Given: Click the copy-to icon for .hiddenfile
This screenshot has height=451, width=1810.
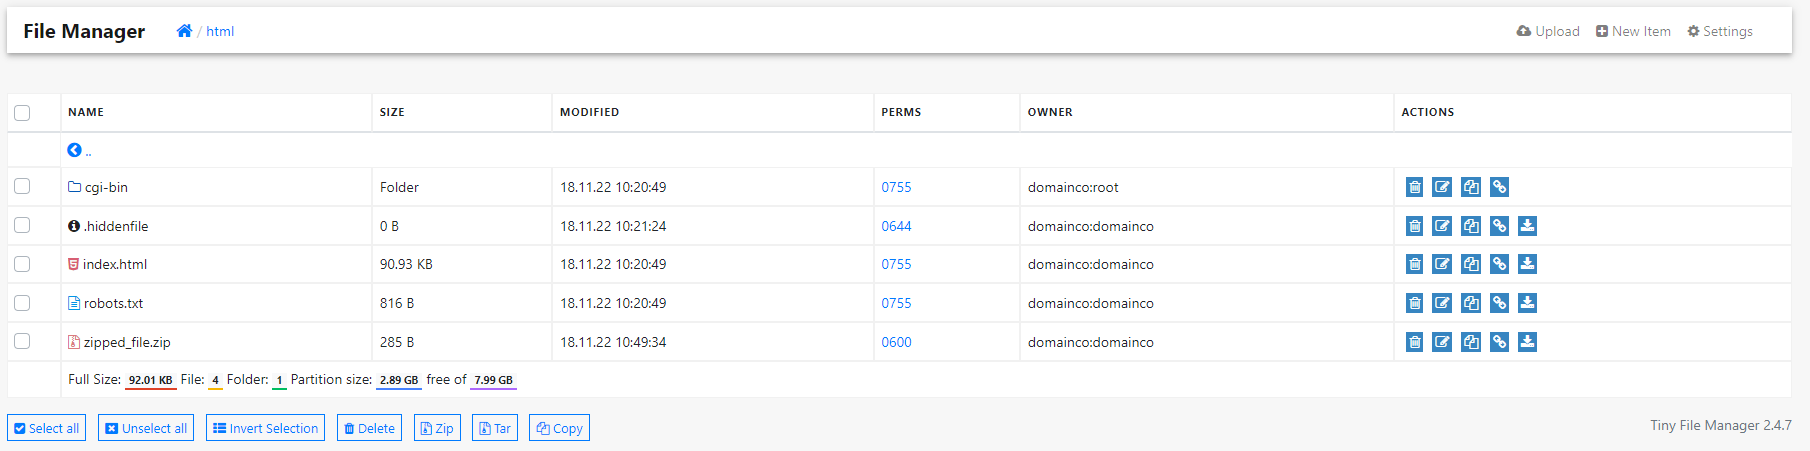Looking at the screenshot, I should (x=1471, y=226).
